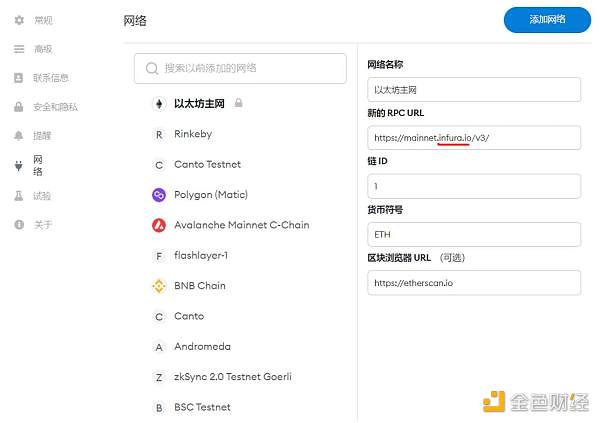Screen dimensions: 600x423
Task: Click the search magnifier icon
Action: coord(152,69)
